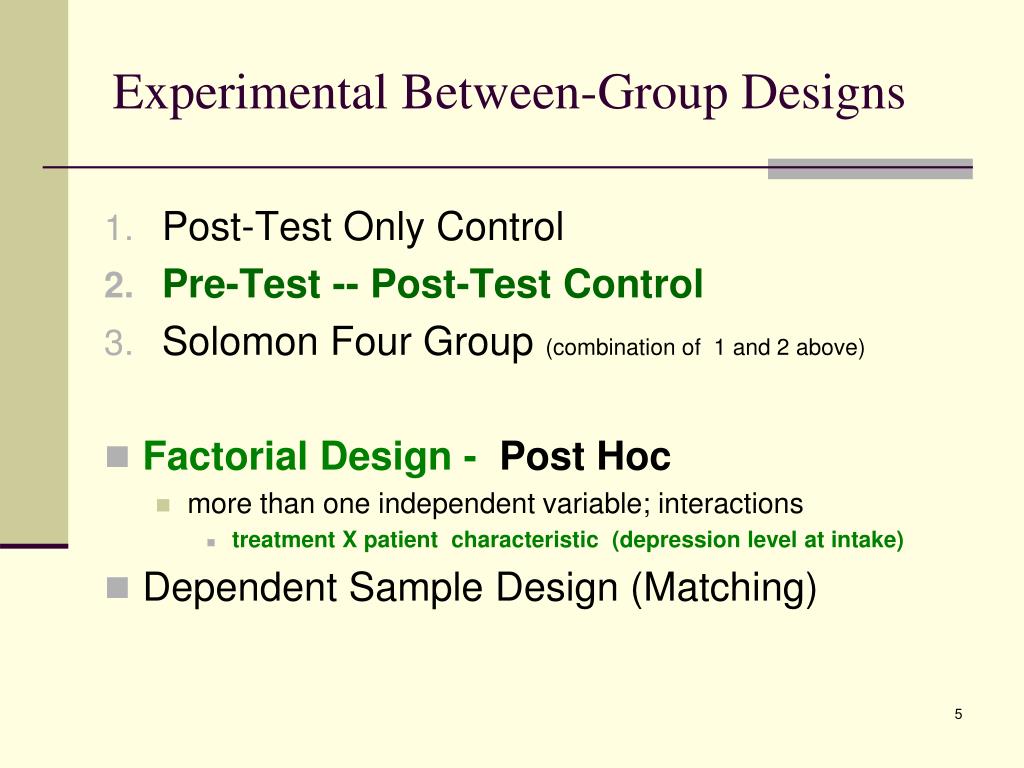
Task: Select the bold Post Hoc text
Action: [x=585, y=456]
